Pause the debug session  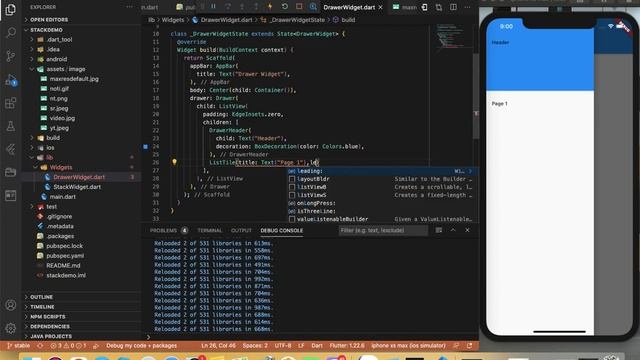click(x=213, y=7)
